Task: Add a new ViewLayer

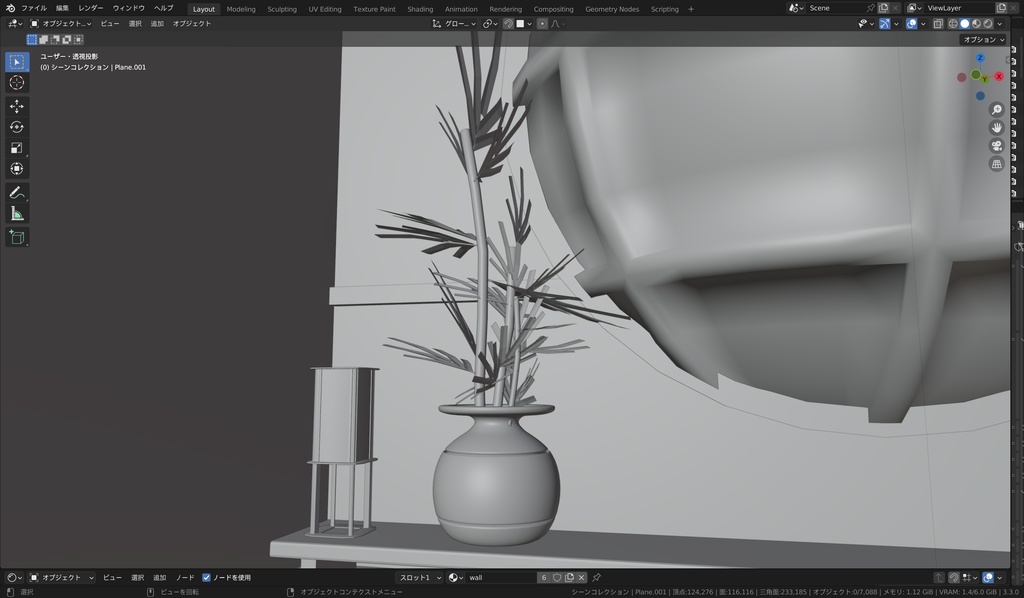Action: click(x=1001, y=8)
